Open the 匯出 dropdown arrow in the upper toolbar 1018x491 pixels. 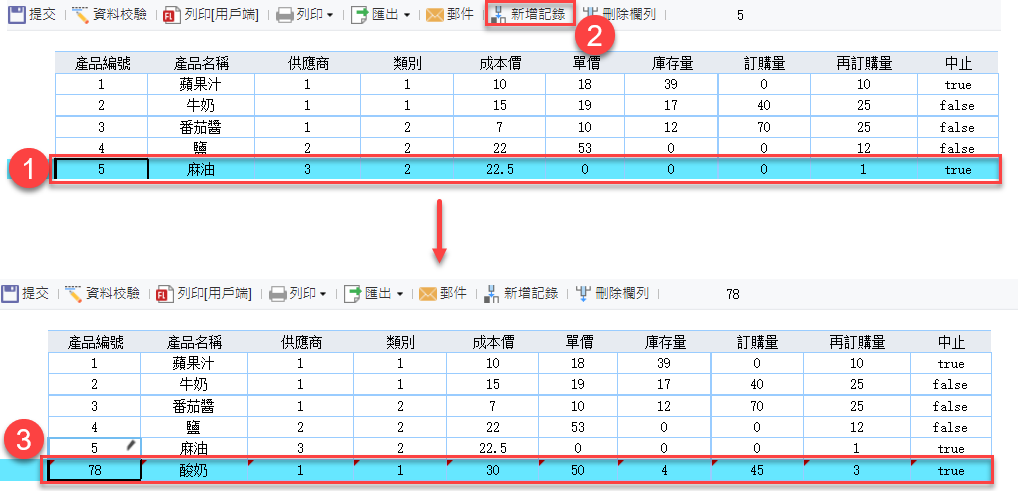(x=407, y=16)
